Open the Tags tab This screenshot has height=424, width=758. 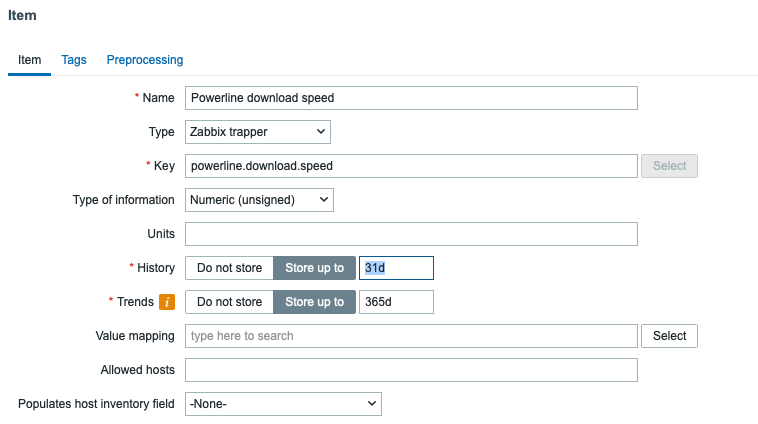tap(74, 60)
